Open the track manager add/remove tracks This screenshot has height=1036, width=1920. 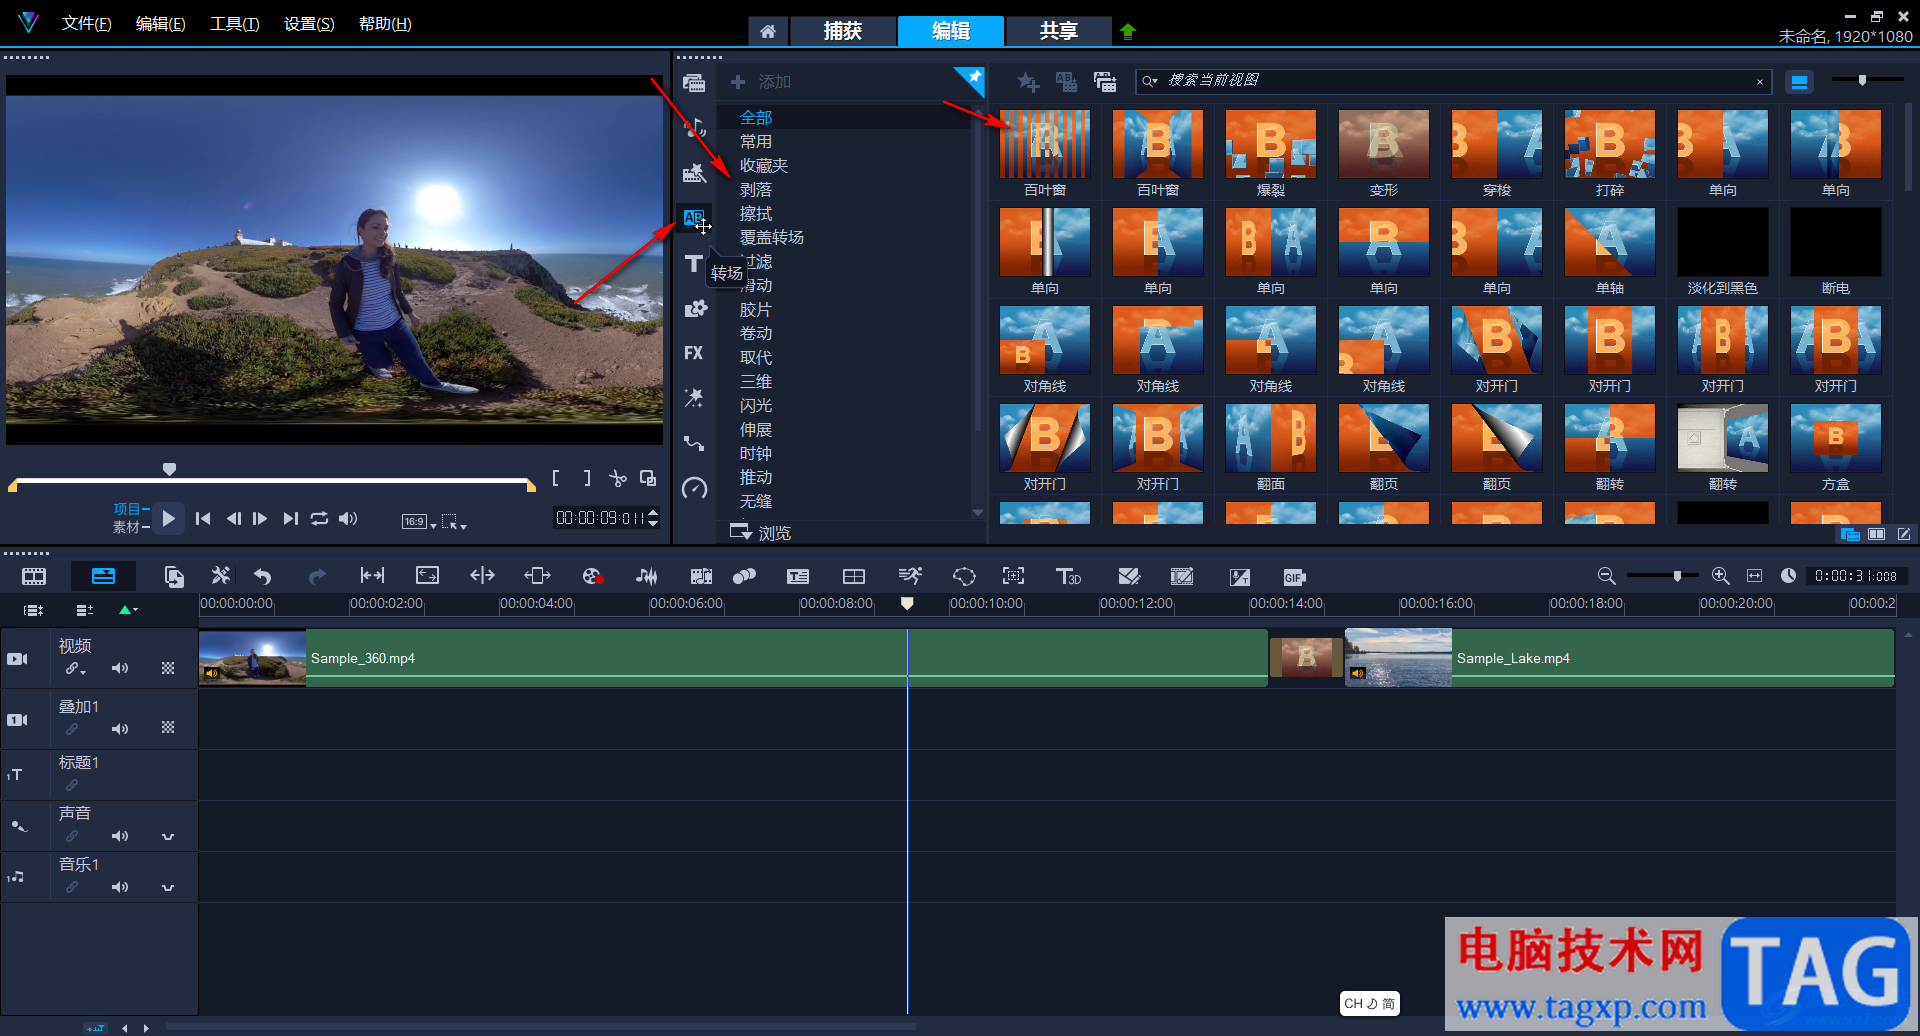pos(85,610)
